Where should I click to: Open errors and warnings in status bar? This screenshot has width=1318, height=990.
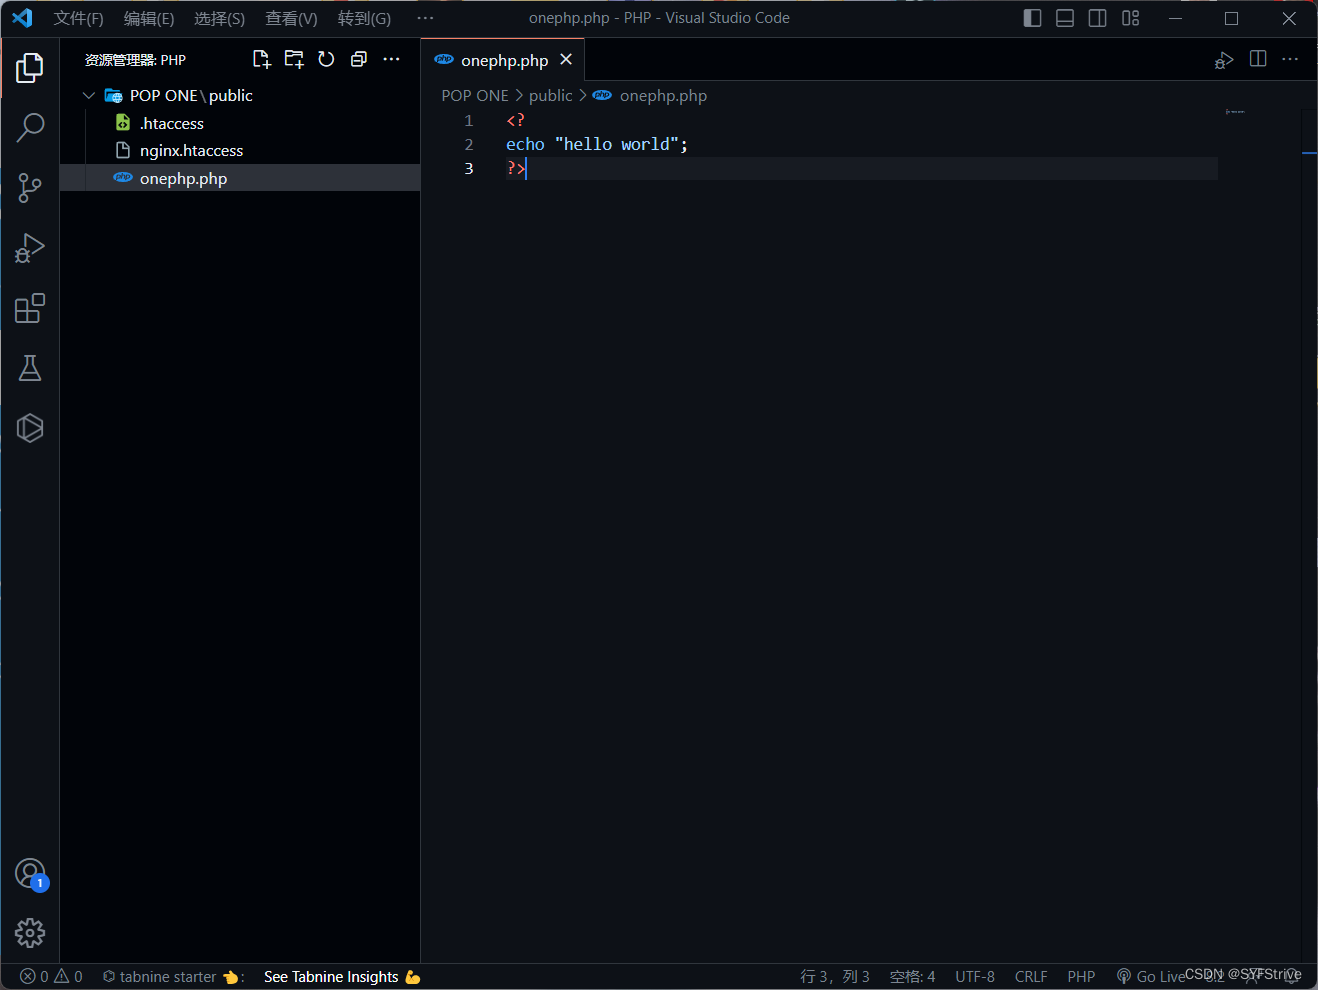pyautogui.click(x=51, y=977)
